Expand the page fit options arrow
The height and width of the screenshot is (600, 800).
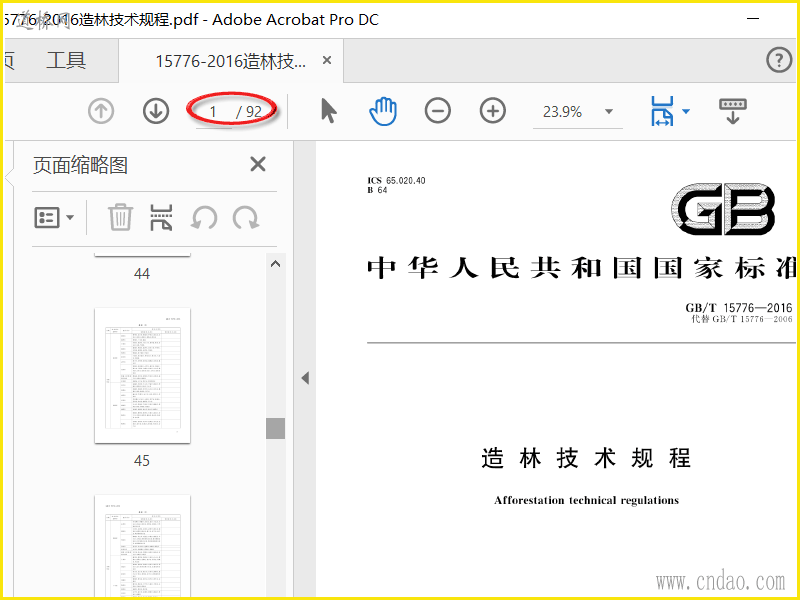coord(686,111)
